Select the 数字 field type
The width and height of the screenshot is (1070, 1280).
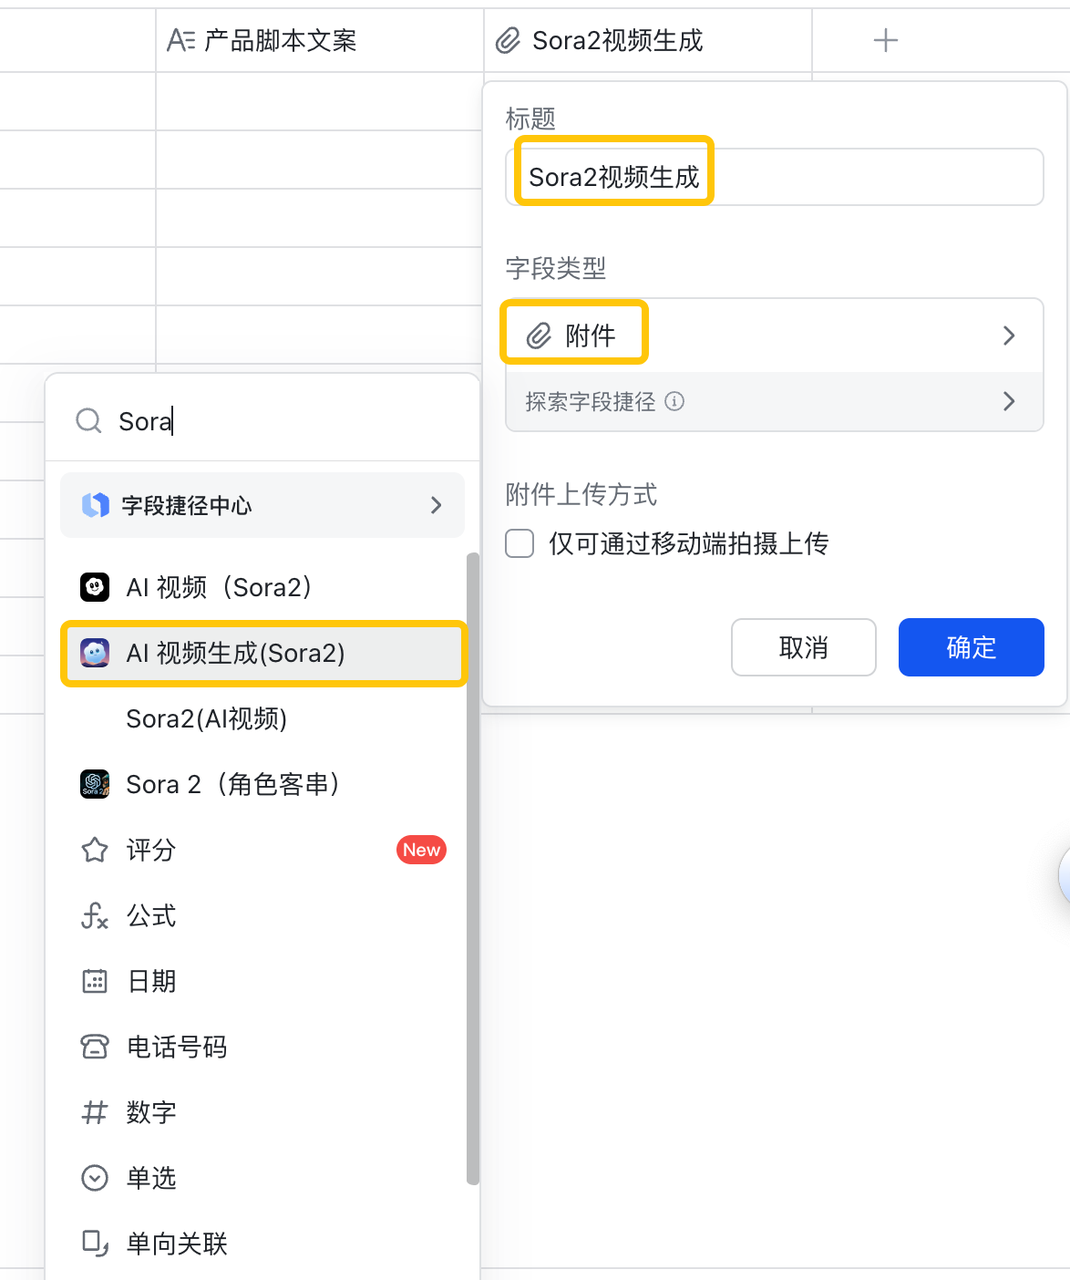[x=262, y=1112]
